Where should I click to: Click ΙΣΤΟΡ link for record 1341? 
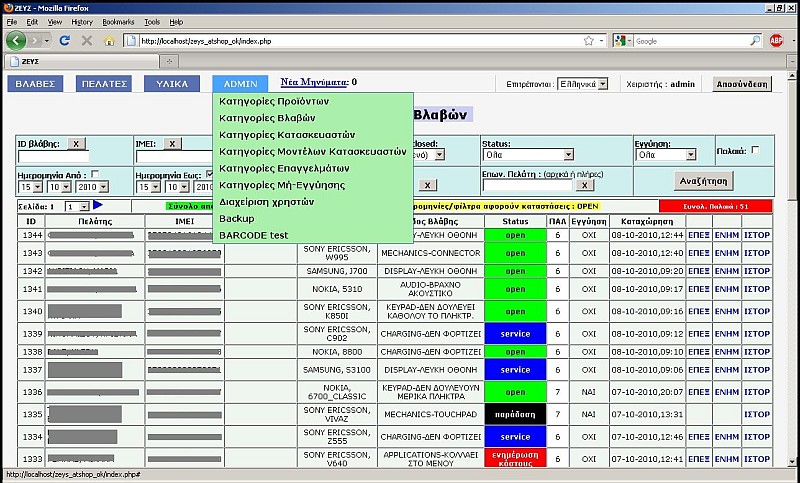[x=757, y=289]
